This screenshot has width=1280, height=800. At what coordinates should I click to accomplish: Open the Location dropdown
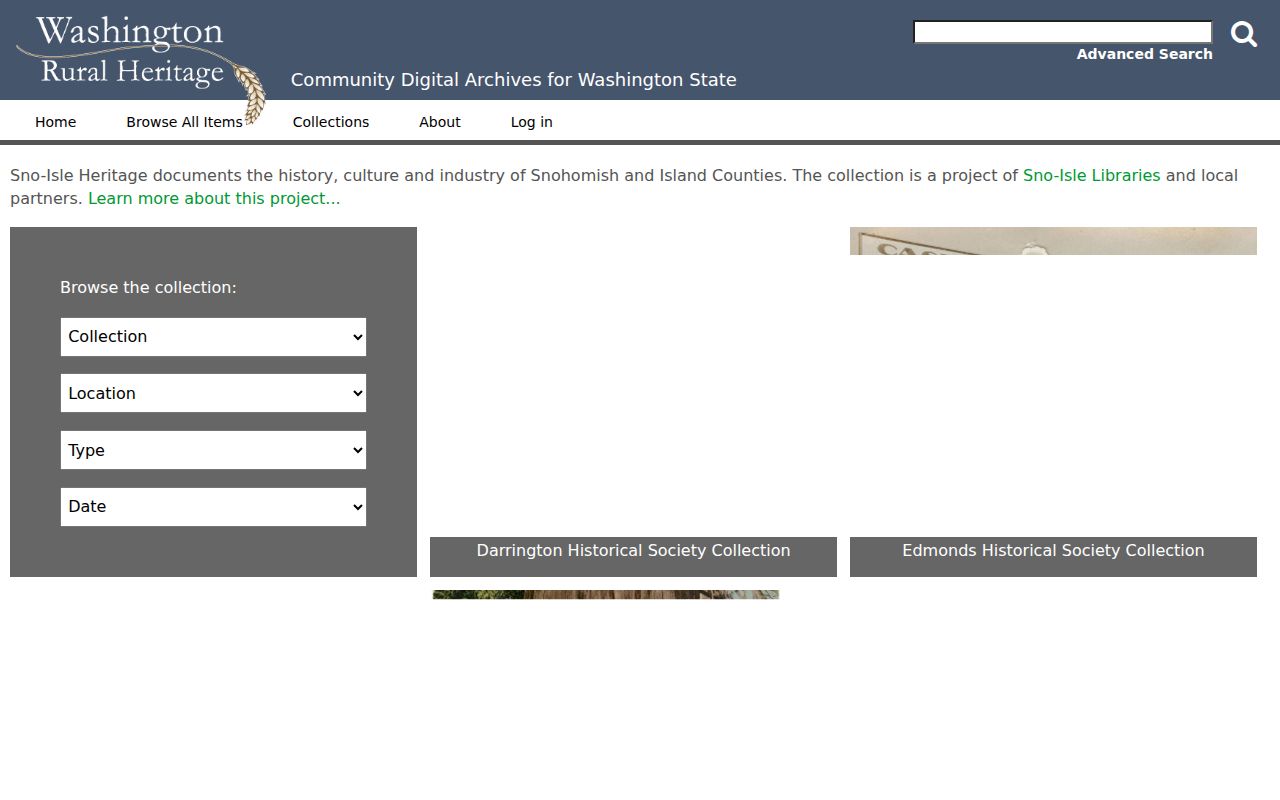213,393
